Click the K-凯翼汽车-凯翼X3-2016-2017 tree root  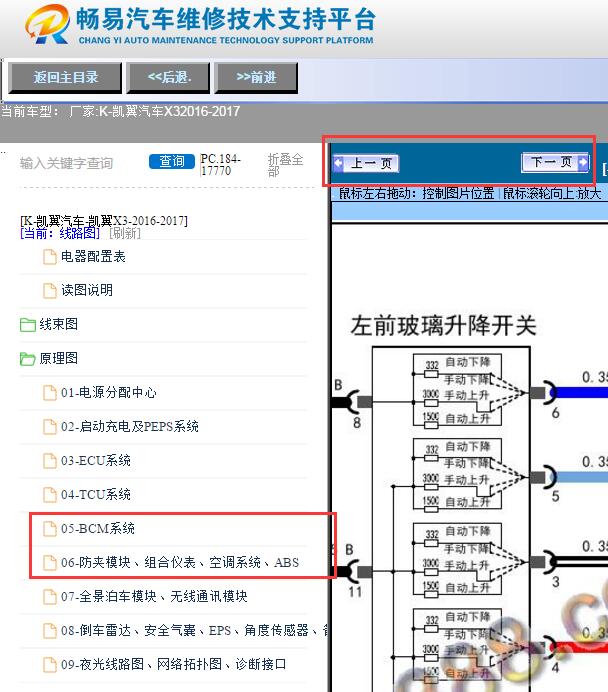pos(104,220)
